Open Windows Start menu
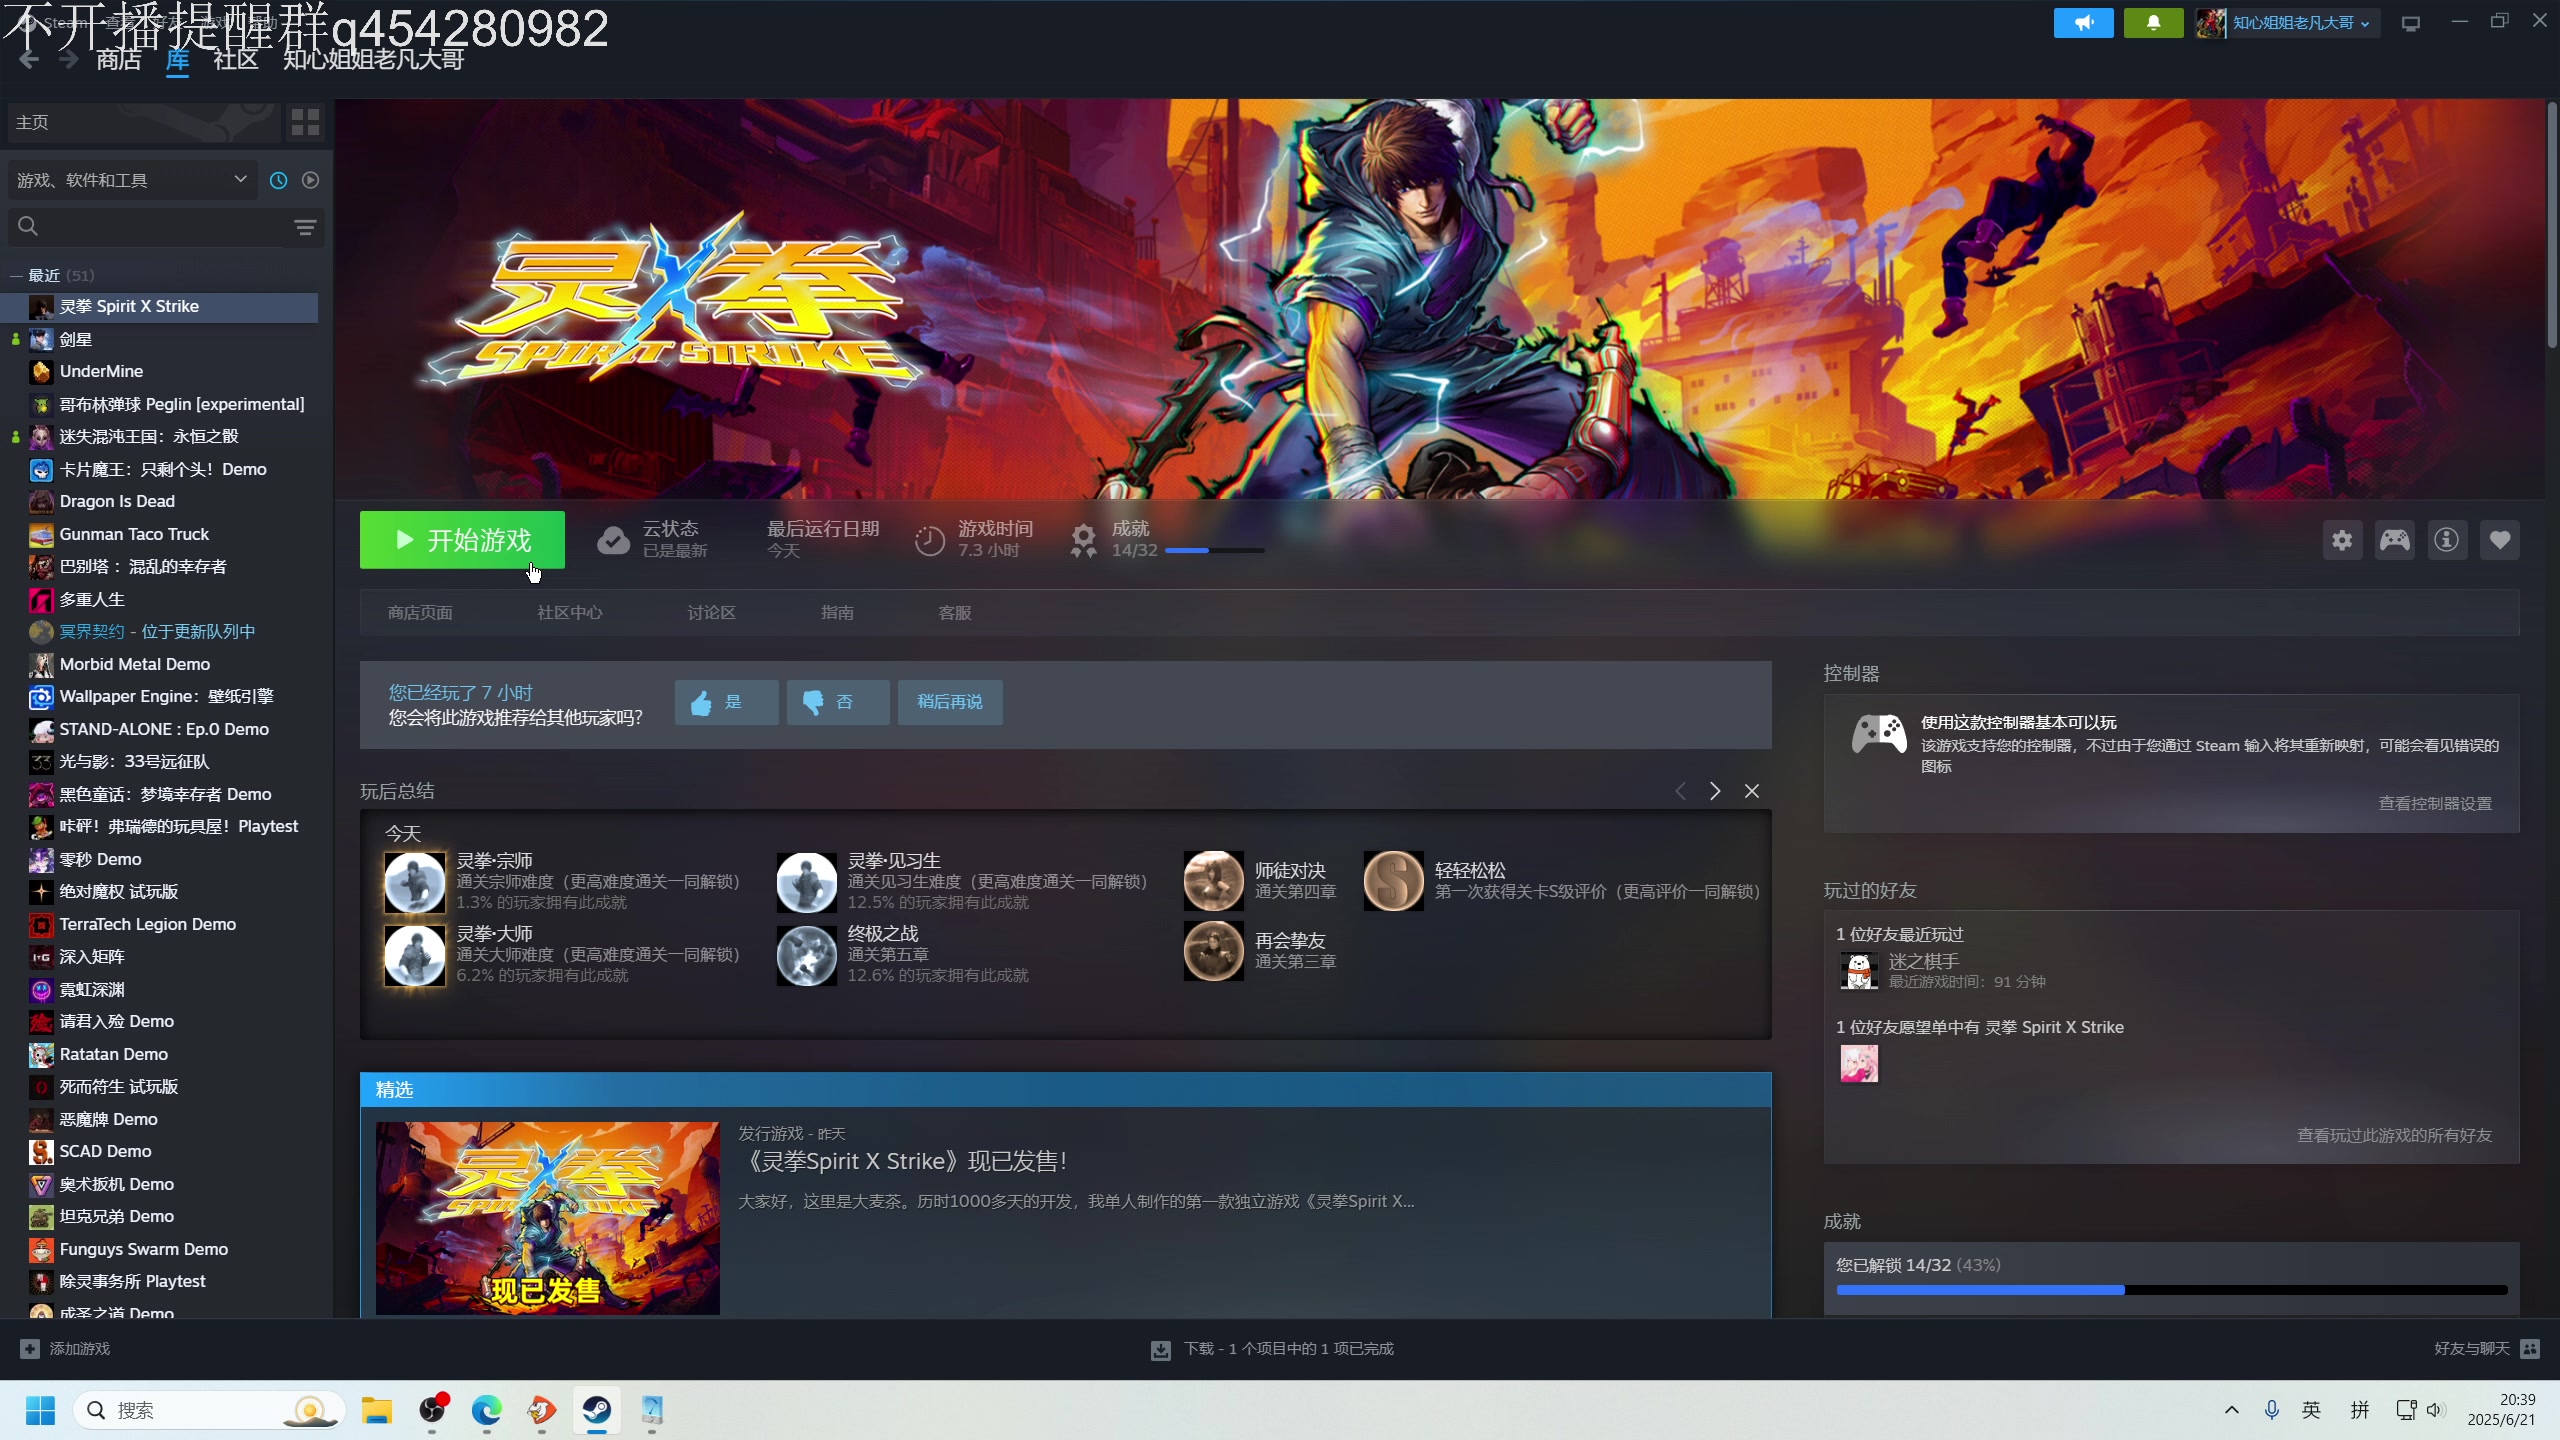 tap(40, 1410)
